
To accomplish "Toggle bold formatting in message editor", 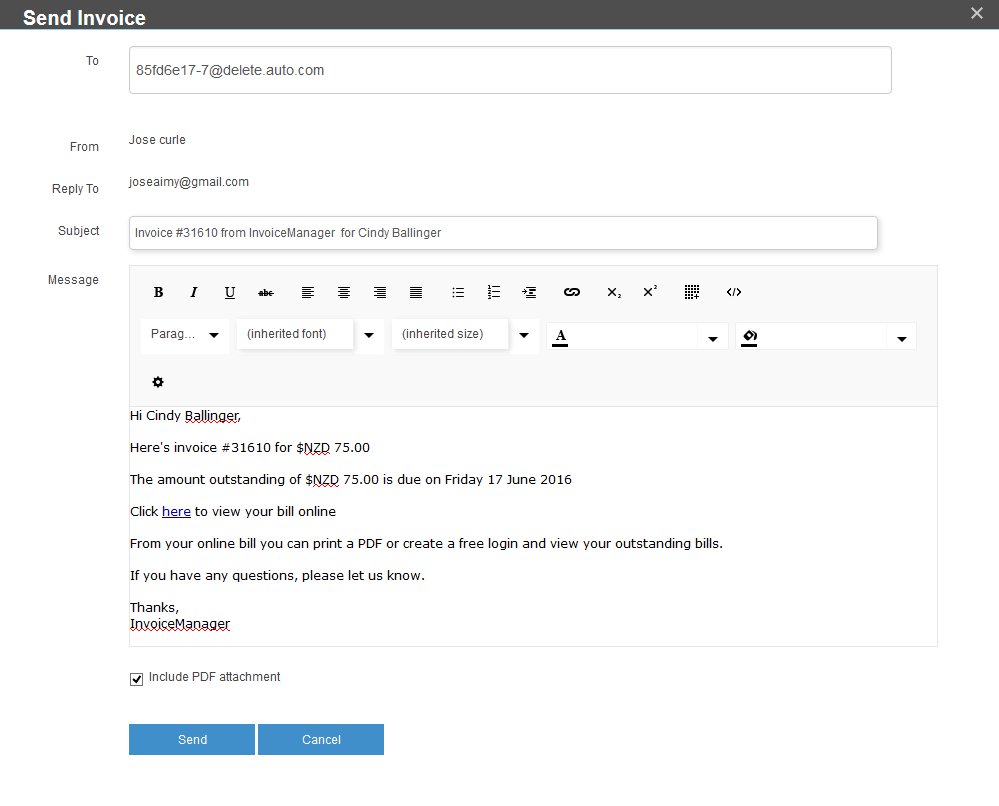I will point(158,293).
